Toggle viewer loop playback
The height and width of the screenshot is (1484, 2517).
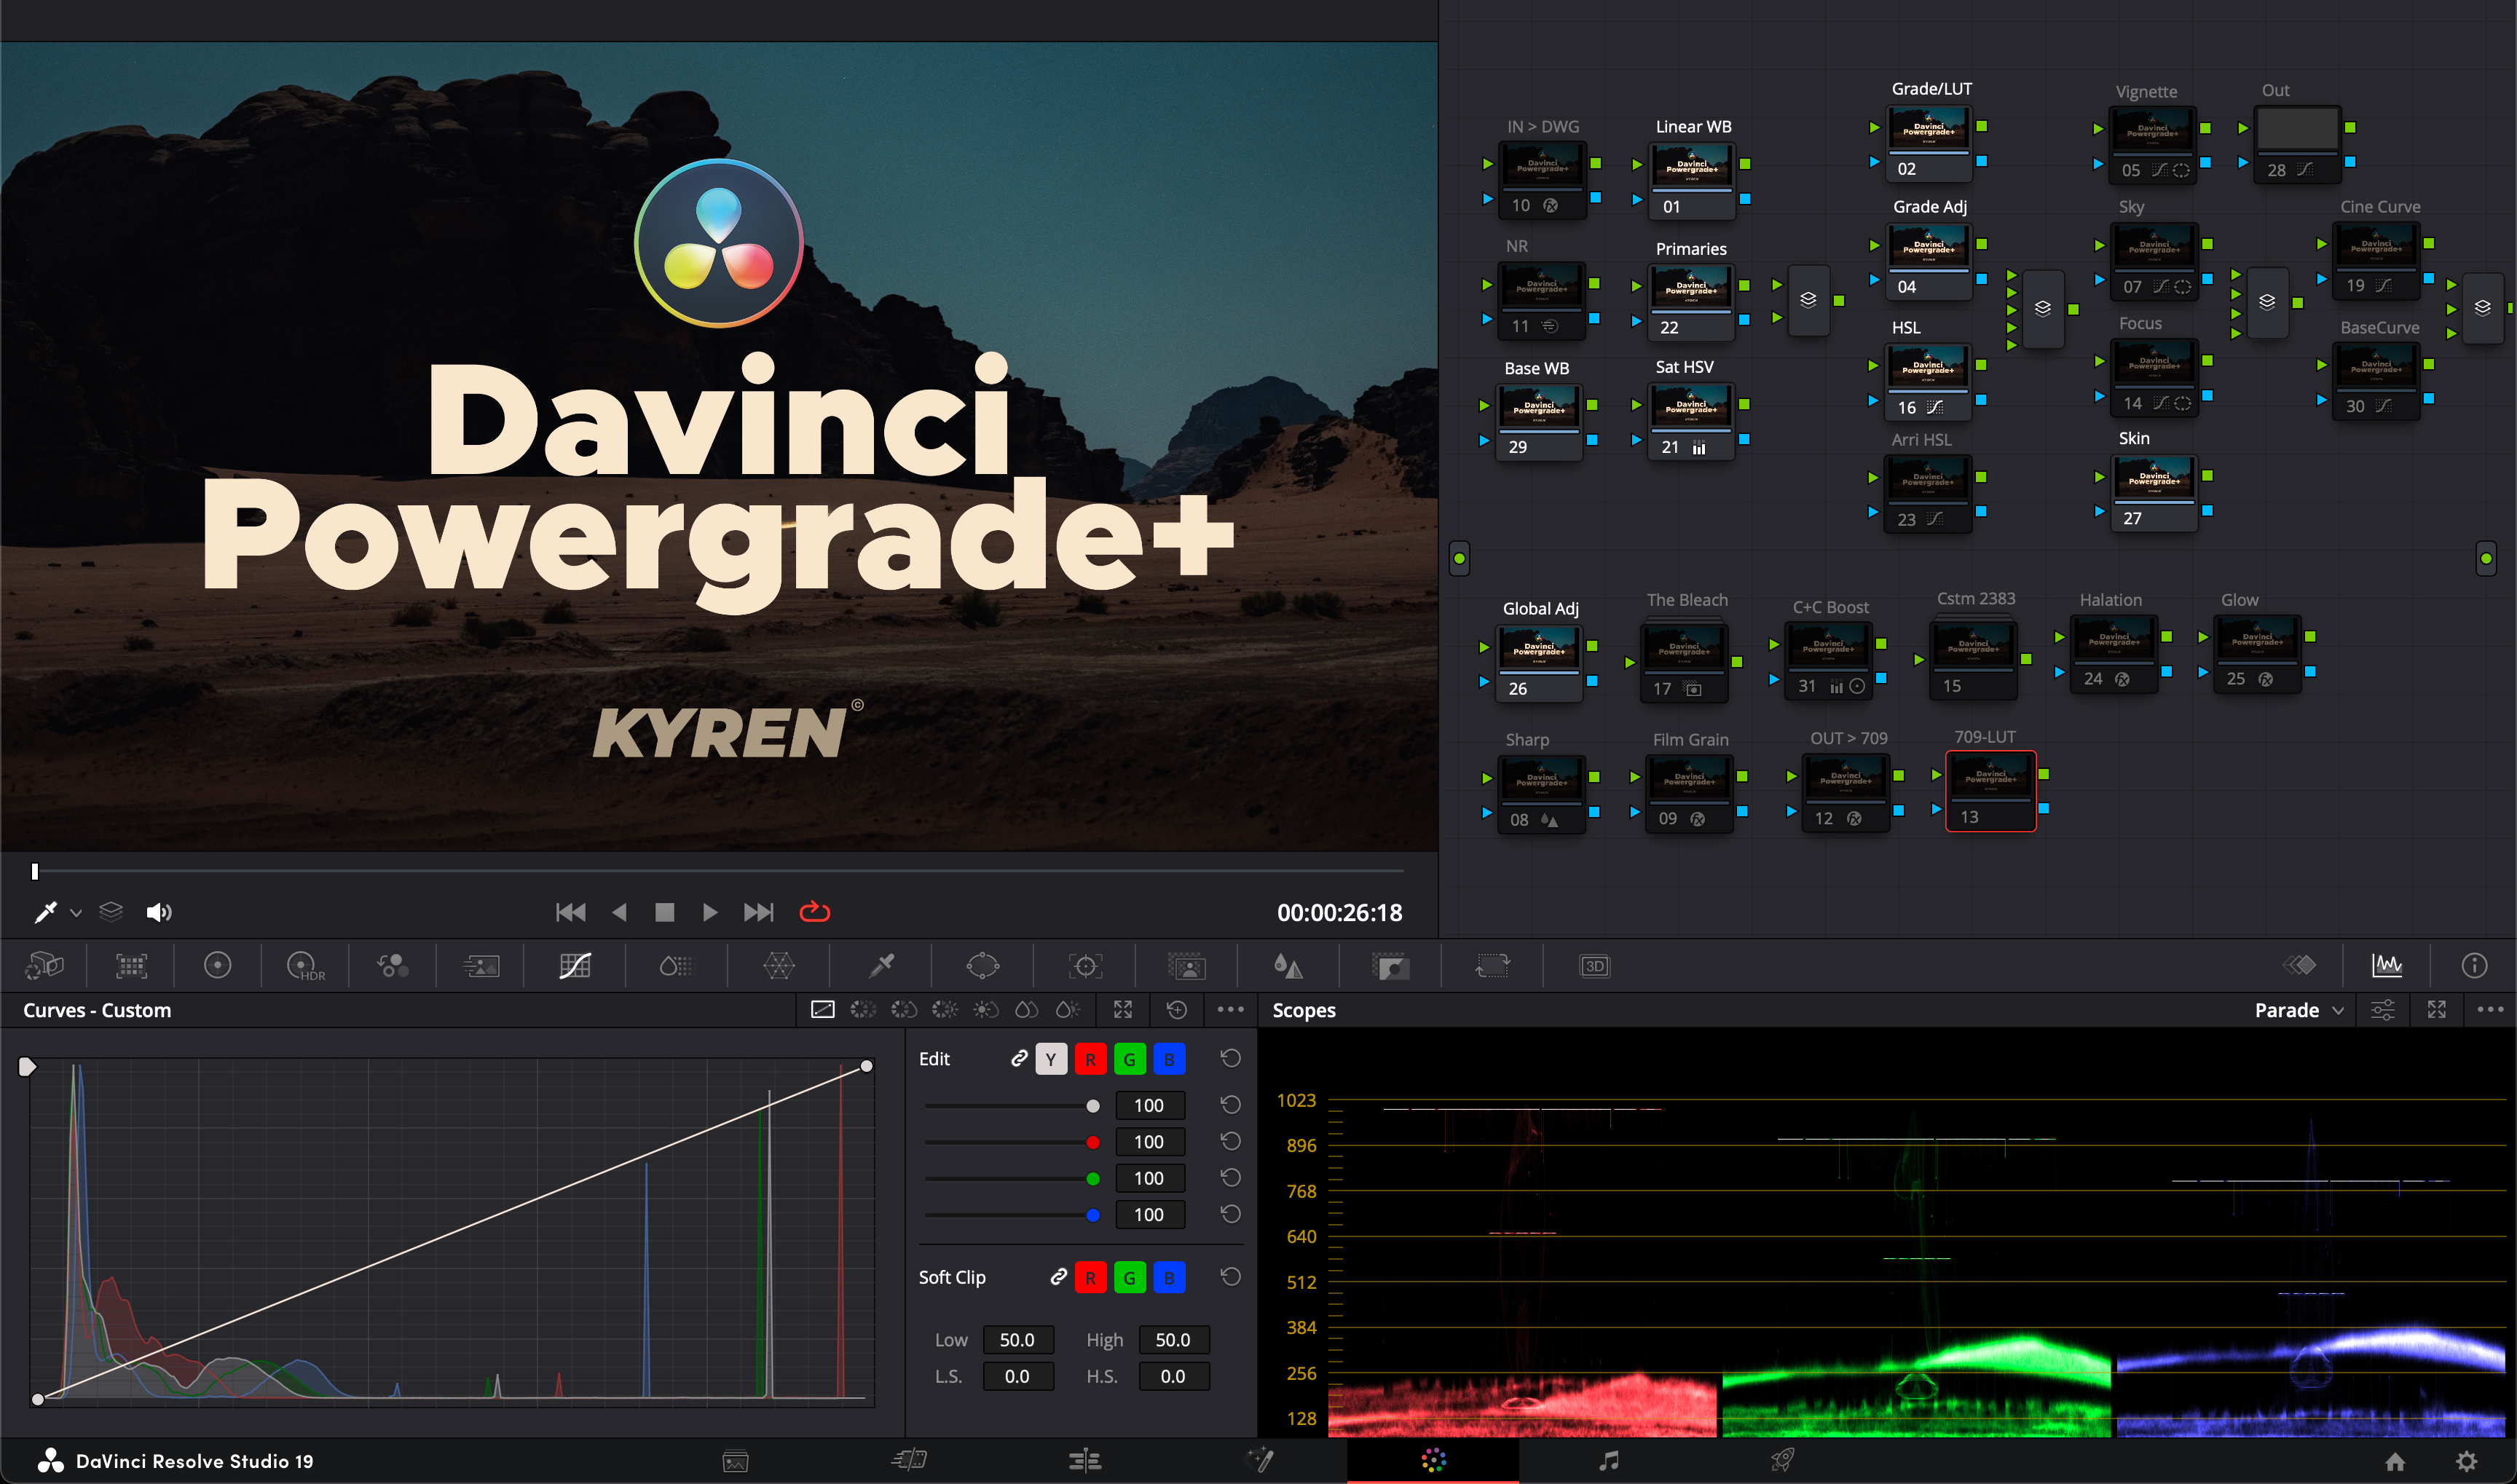click(x=814, y=912)
